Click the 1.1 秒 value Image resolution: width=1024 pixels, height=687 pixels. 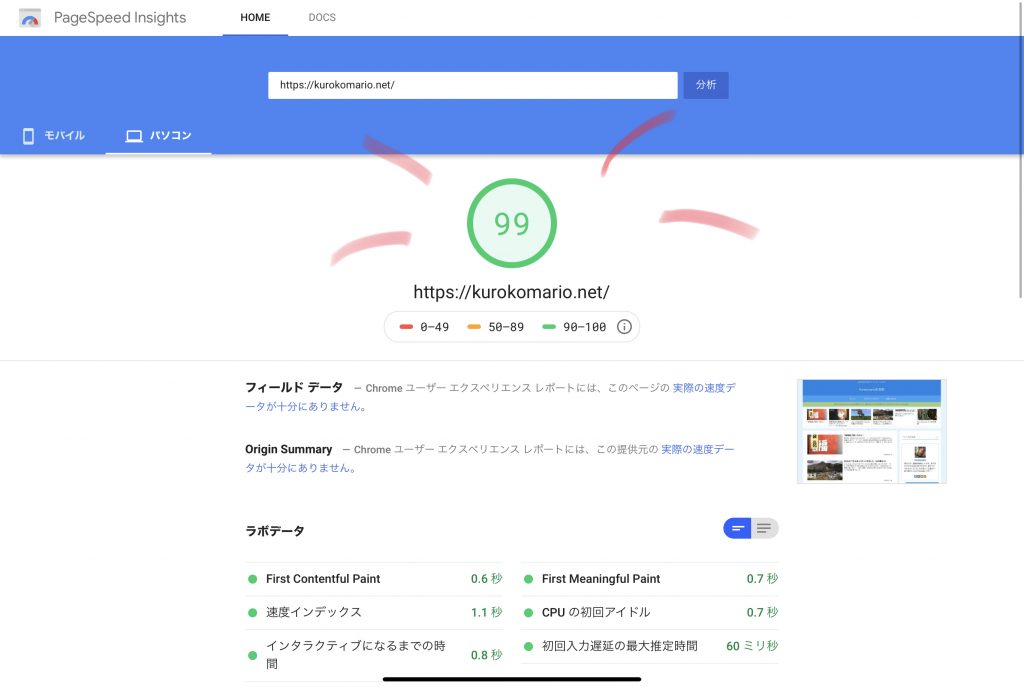pos(487,612)
